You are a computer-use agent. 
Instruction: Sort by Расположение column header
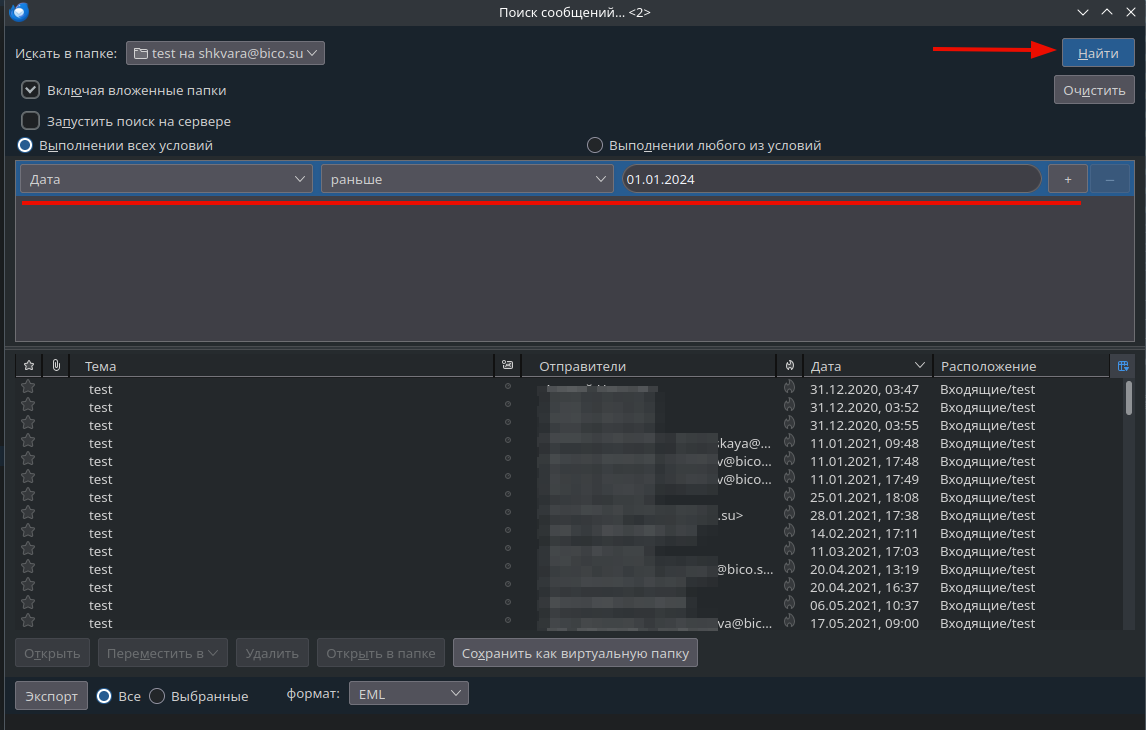point(1021,365)
